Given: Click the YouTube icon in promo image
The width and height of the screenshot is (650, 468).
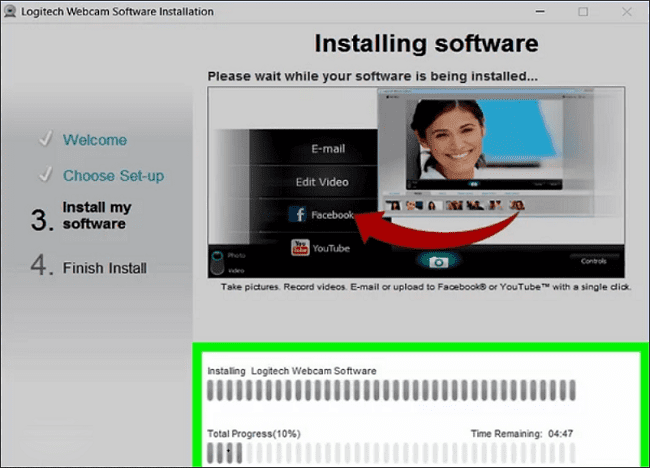Looking at the screenshot, I should pos(300,248).
